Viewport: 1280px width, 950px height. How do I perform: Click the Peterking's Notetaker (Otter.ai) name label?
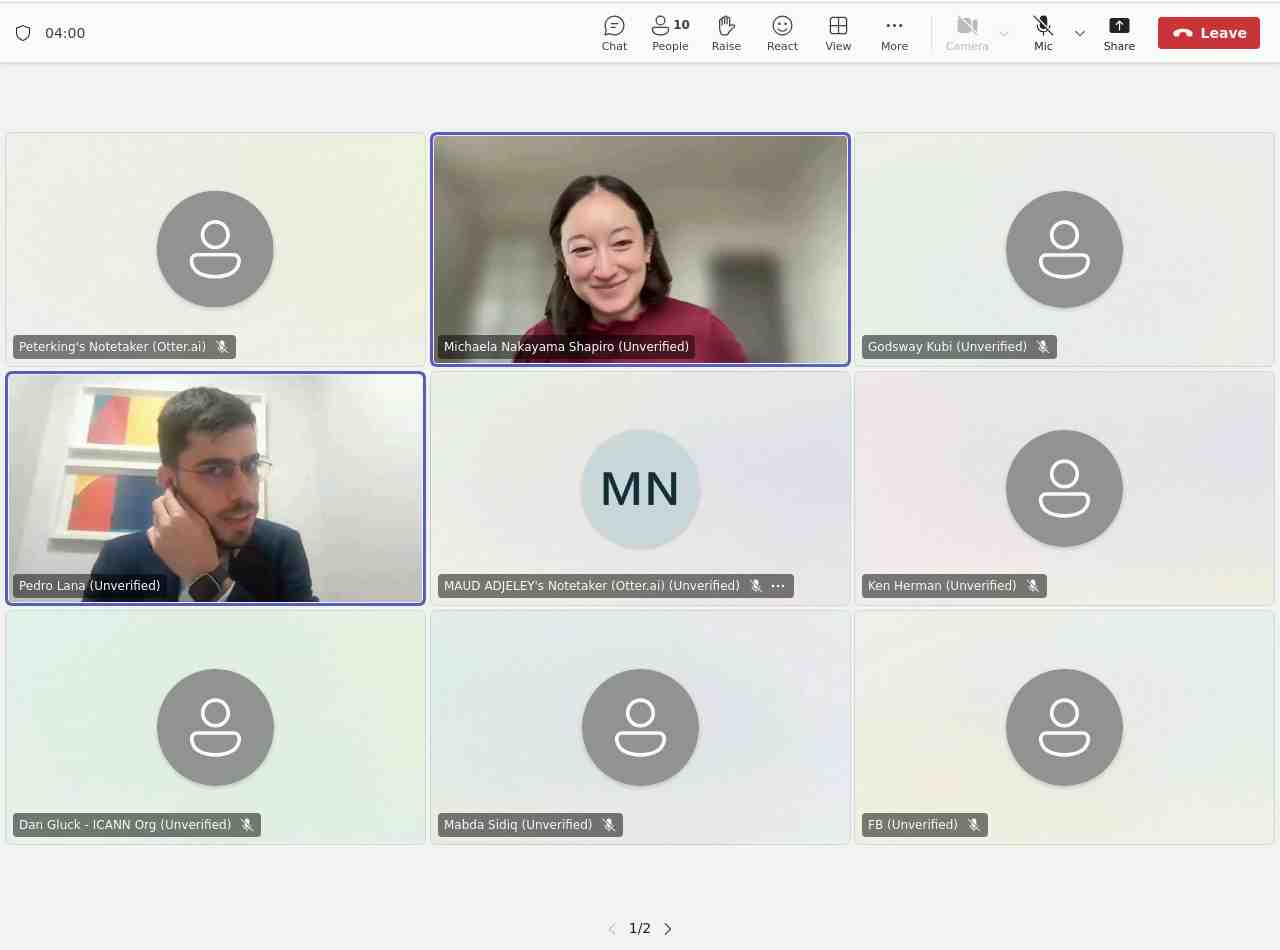click(112, 347)
